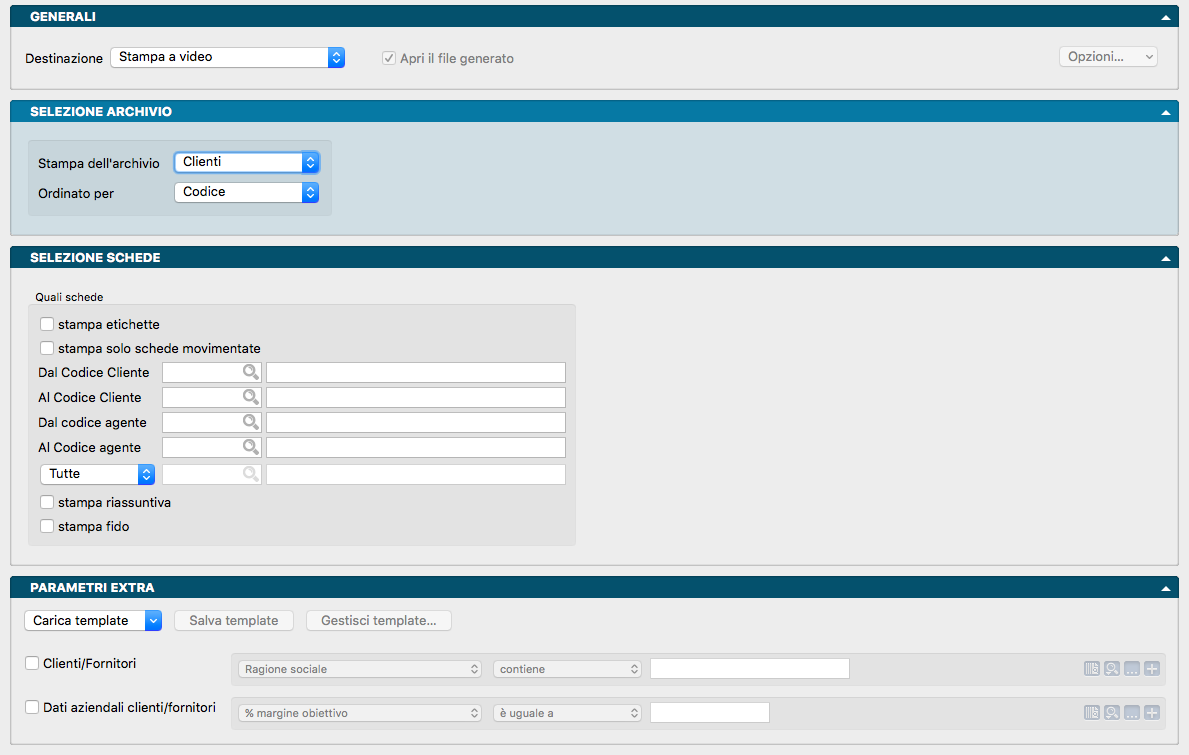Image resolution: width=1189 pixels, height=755 pixels.
Task: Enable the stampa etichette checkbox
Action: [x=47, y=325]
